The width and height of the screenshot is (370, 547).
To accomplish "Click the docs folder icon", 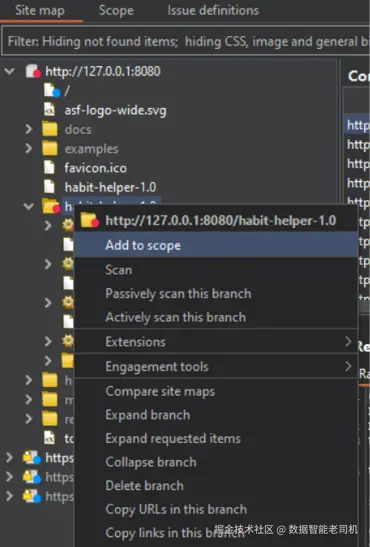I will (x=50, y=129).
